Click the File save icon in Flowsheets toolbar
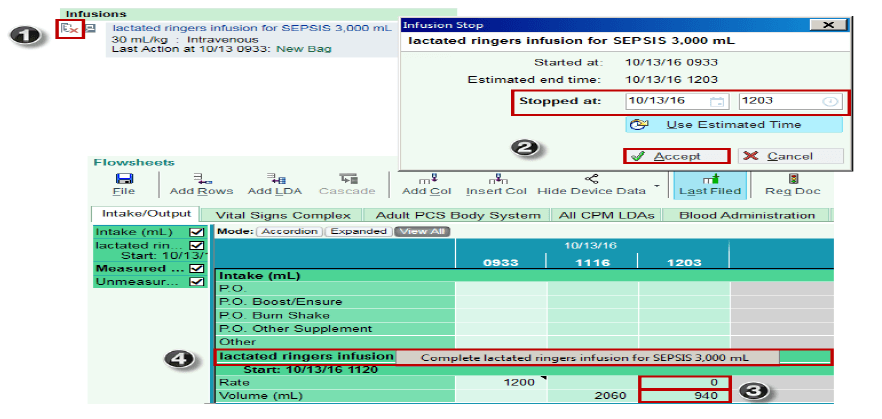The image size is (882, 419). click(124, 179)
